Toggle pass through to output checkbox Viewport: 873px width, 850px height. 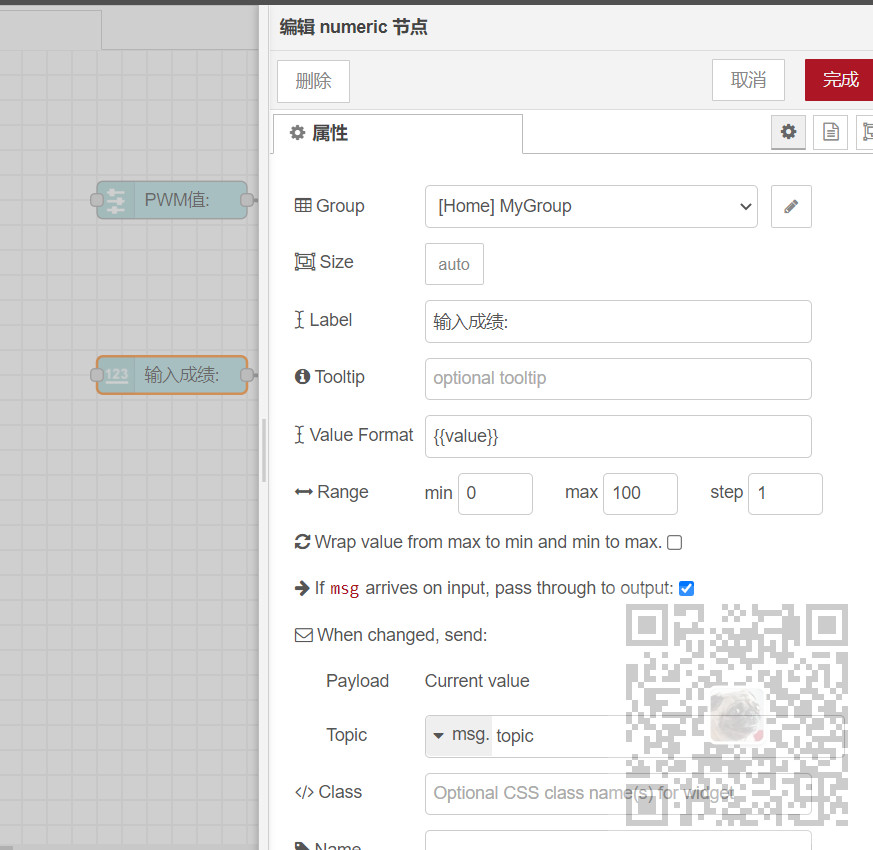point(686,588)
